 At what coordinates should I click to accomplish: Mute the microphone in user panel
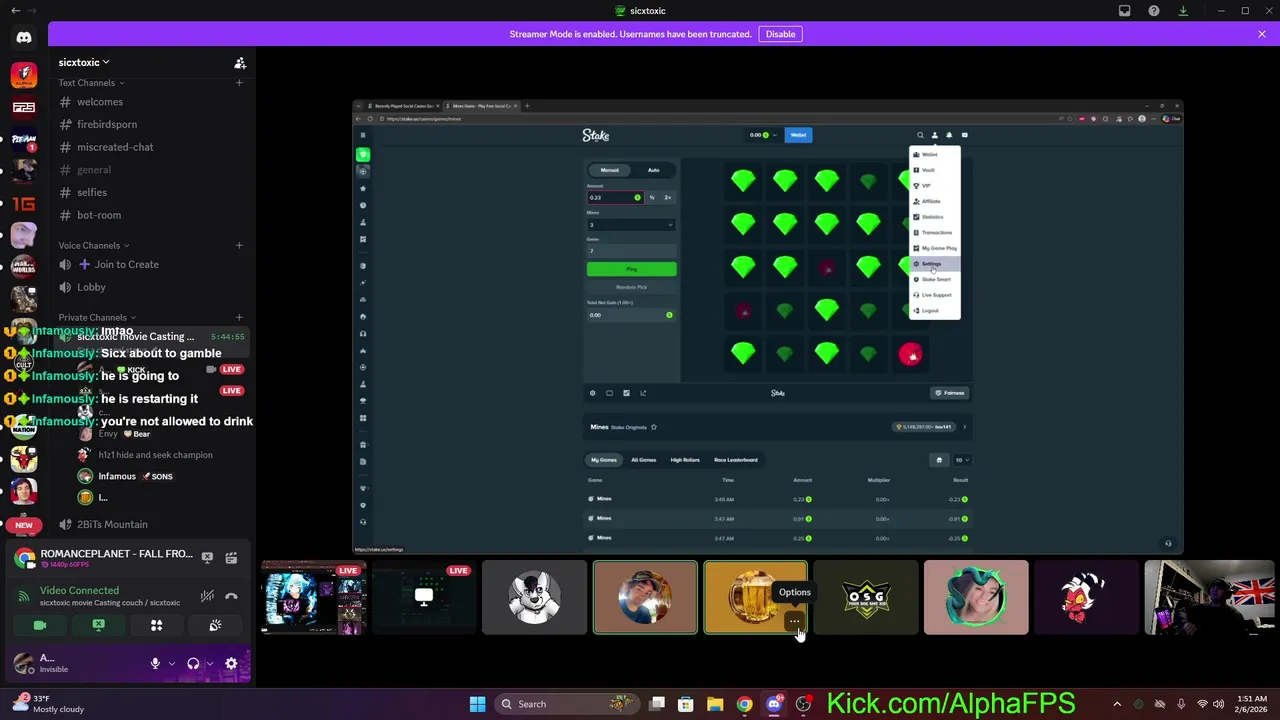tap(155, 663)
